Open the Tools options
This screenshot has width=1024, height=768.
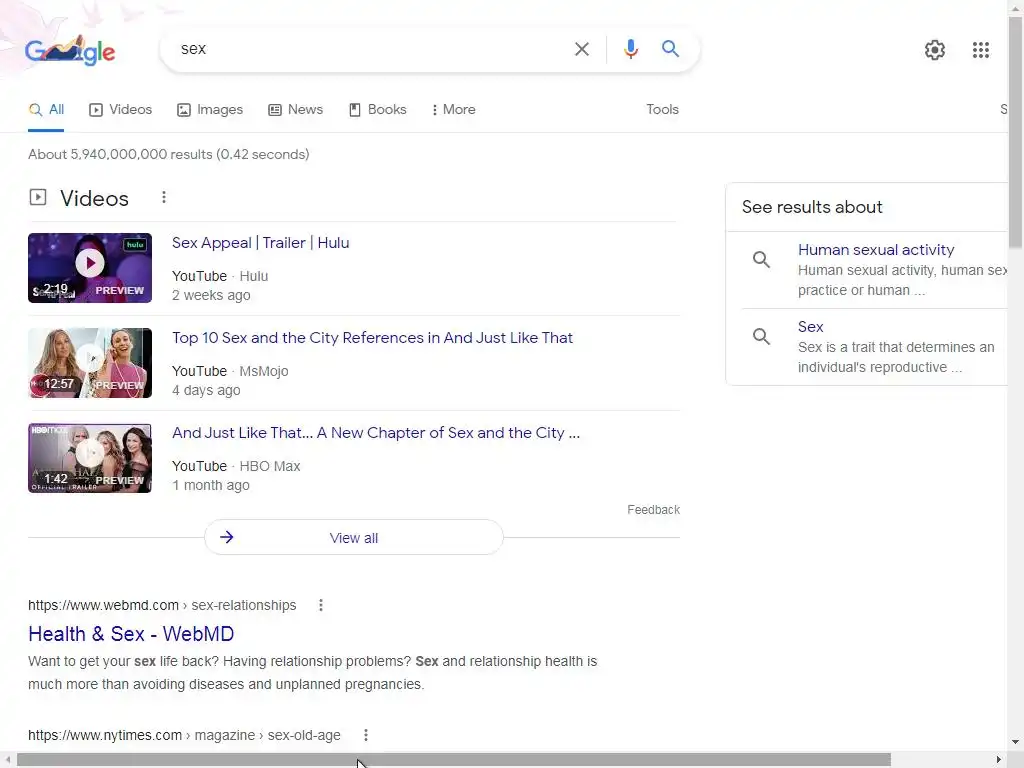pos(662,110)
